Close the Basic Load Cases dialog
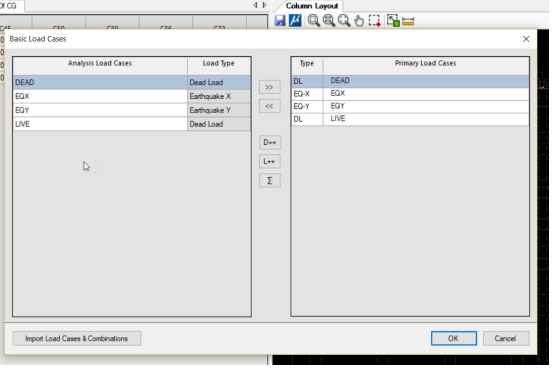 pyautogui.click(x=526, y=39)
